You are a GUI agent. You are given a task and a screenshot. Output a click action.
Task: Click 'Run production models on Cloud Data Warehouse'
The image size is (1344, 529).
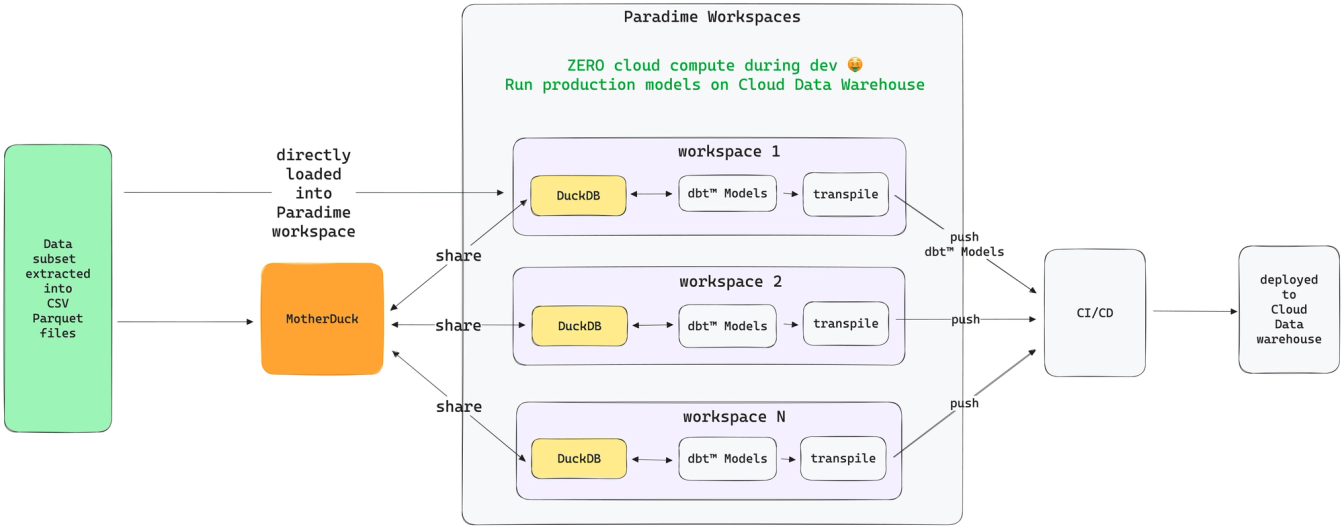pos(715,85)
